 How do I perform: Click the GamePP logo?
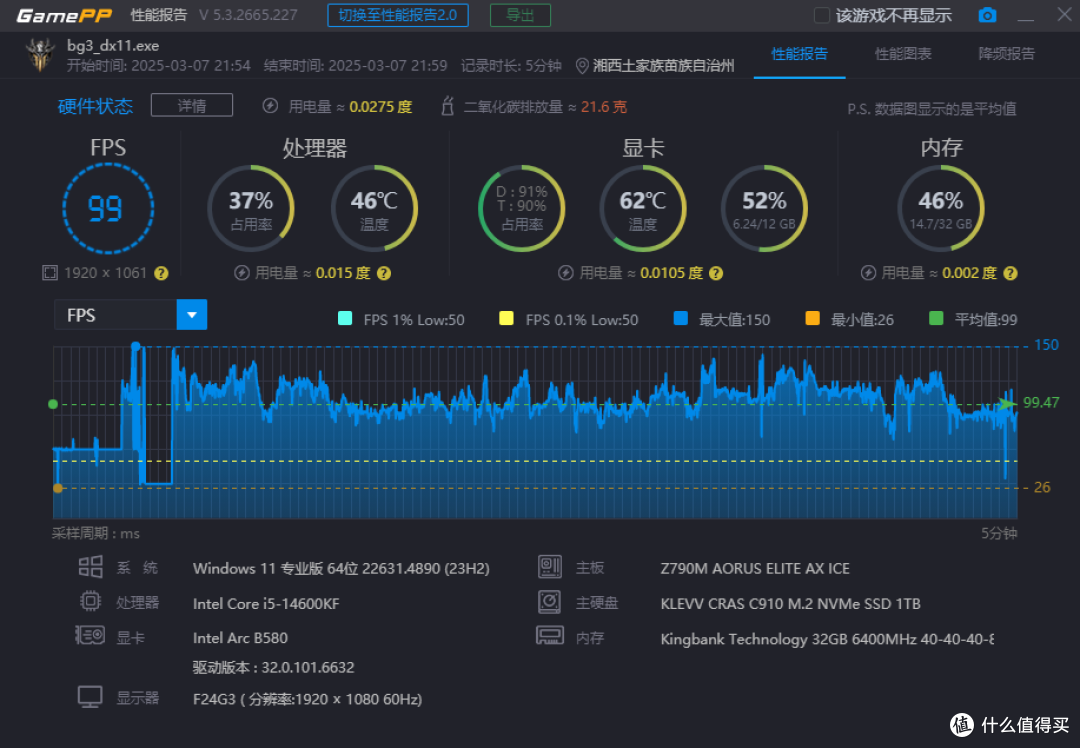[x=64, y=15]
